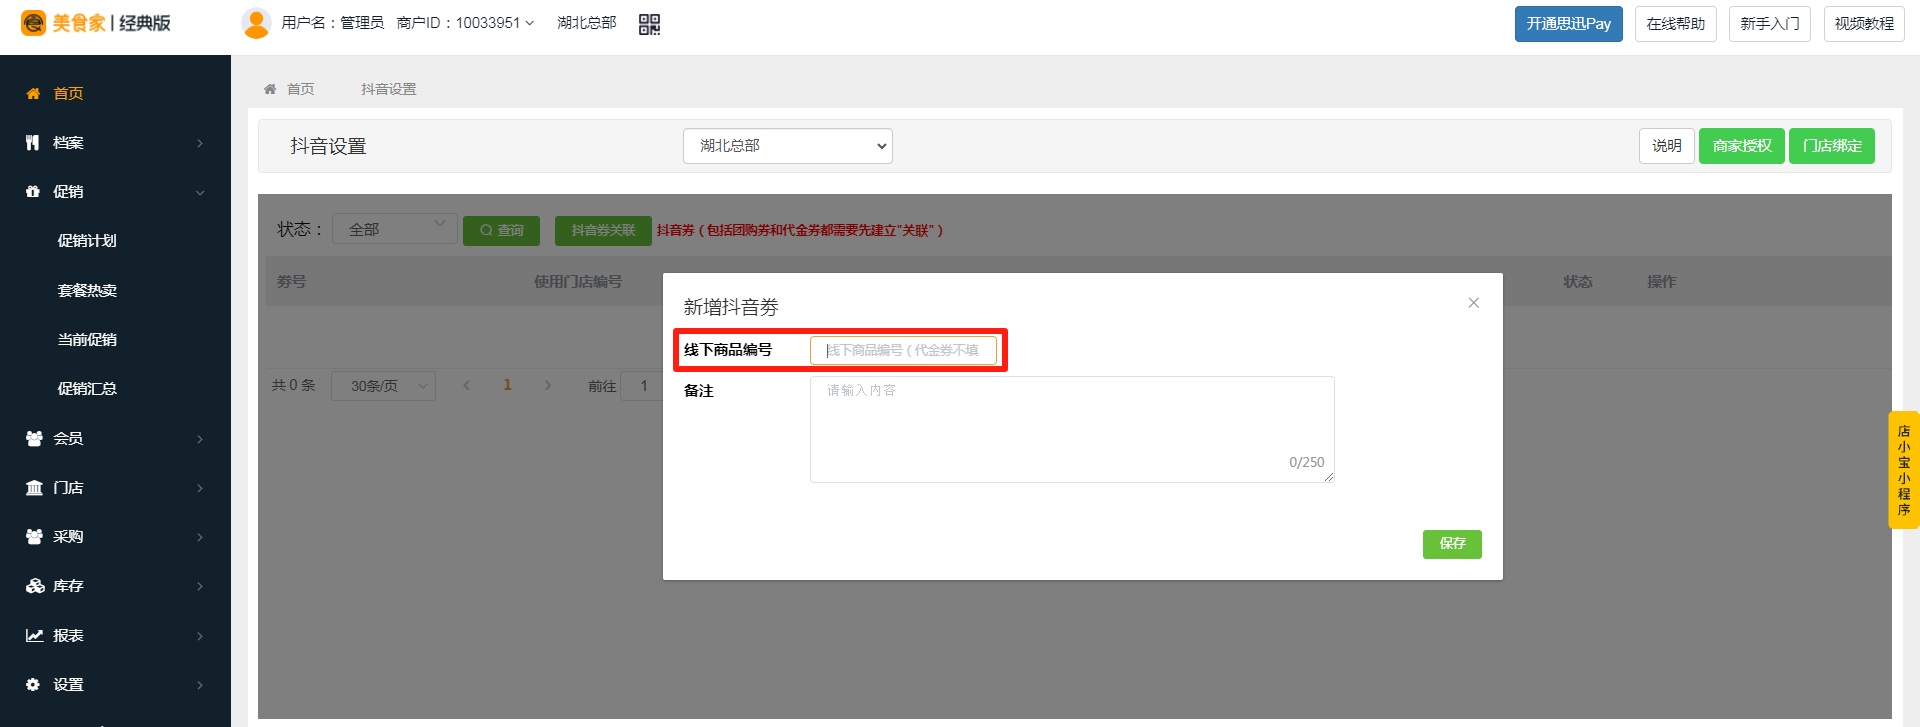Expand the 门店 menu chevron
1920x727 pixels.
[200, 488]
